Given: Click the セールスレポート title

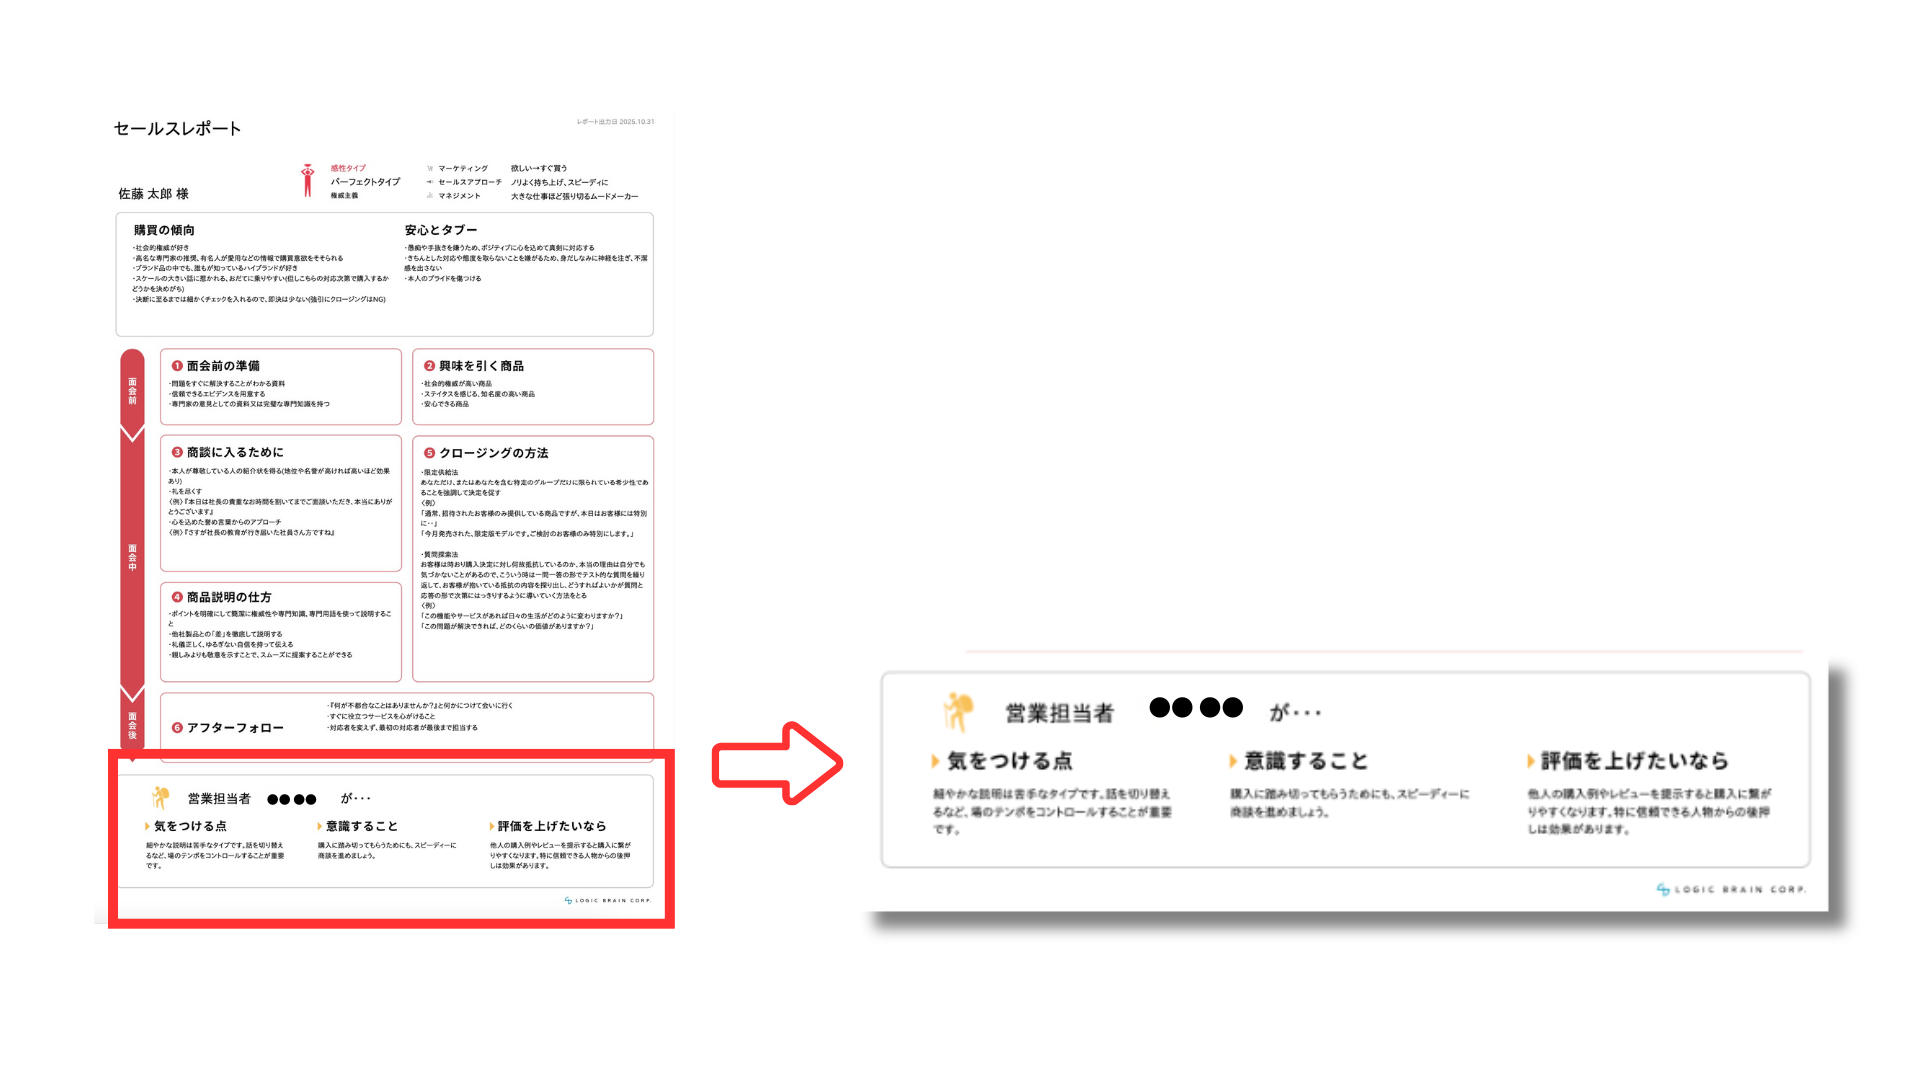Looking at the screenshot, I should 177,129.
